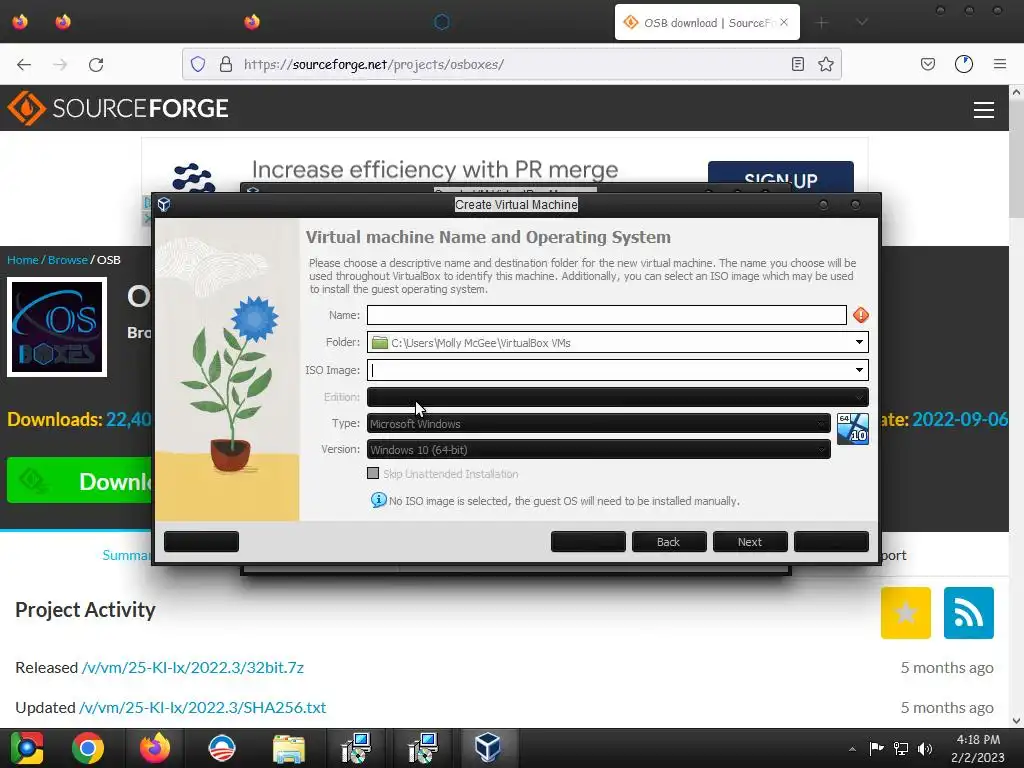Open VirtualBox from the taskbar
The height and width of the screenshot is (768, 1024).
(488, 748)
